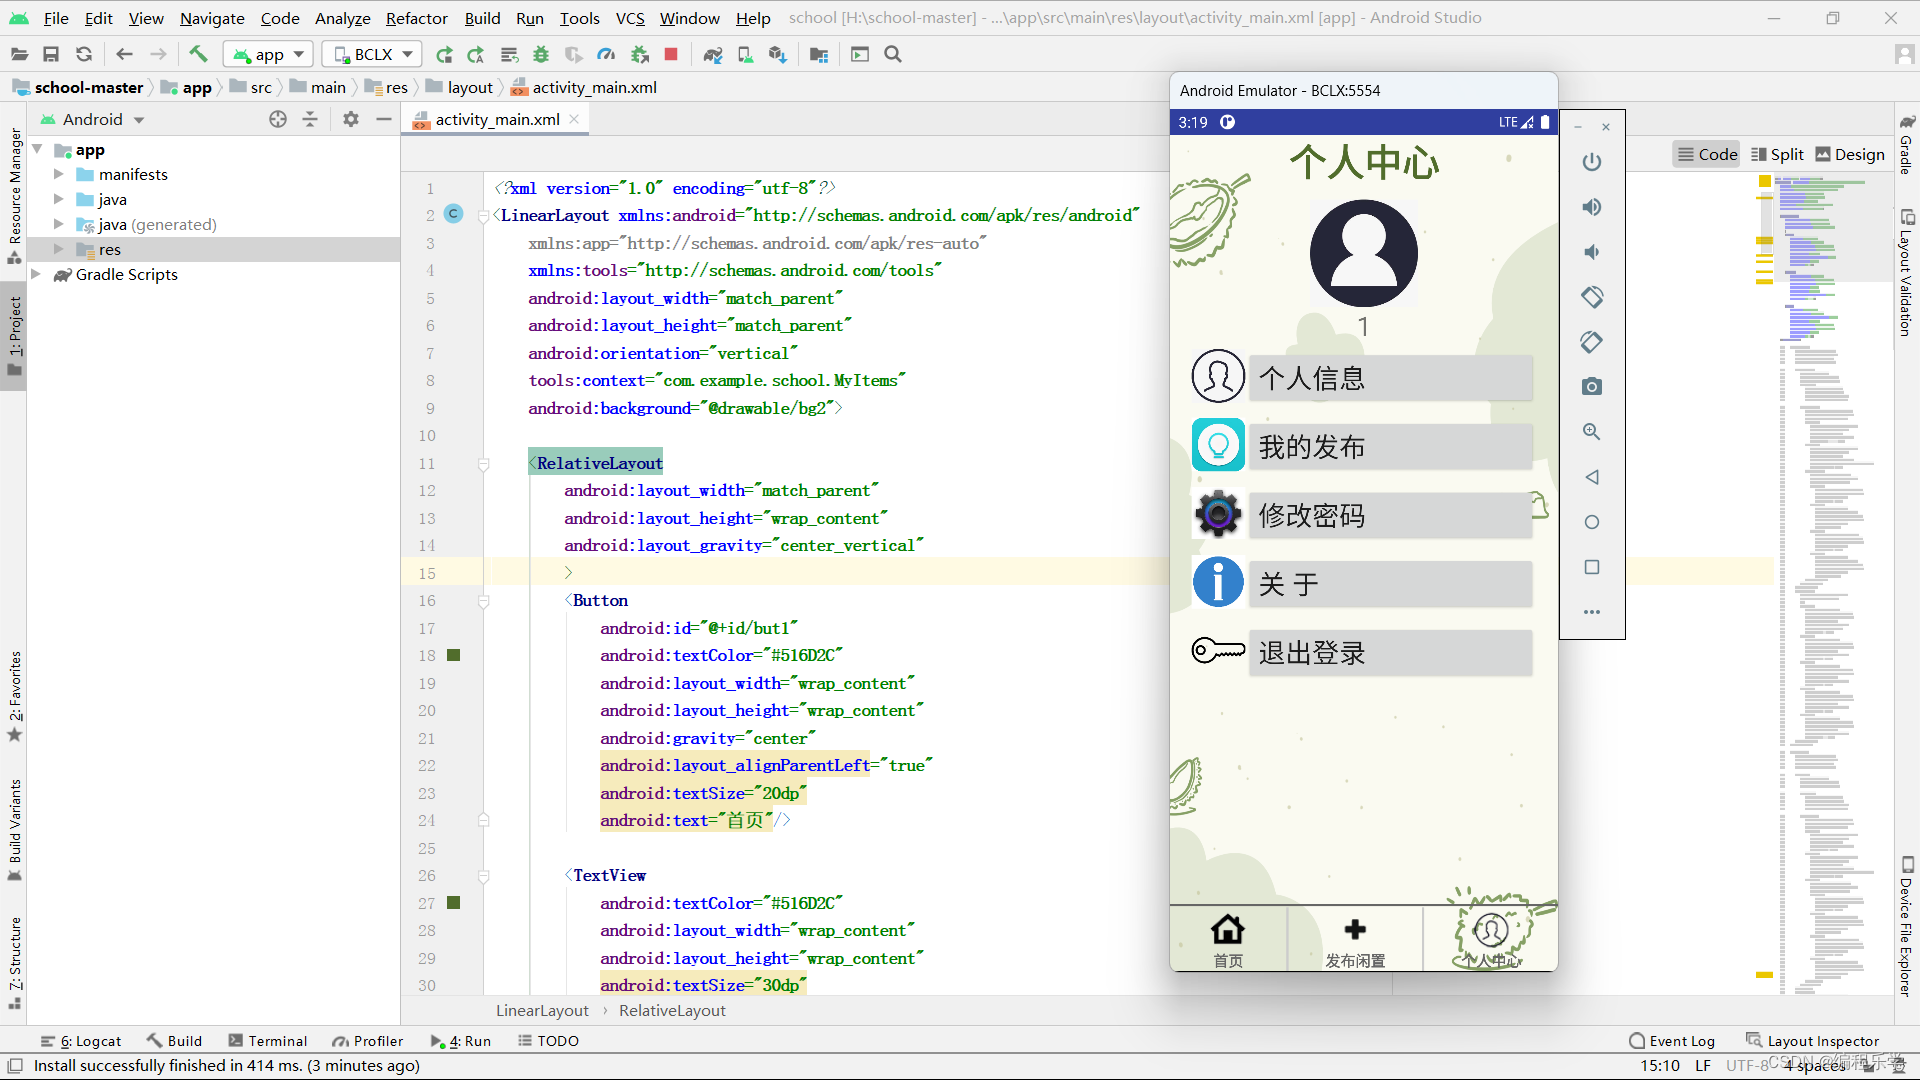Switch editor to Code view mode
This screenshot has height=1080, width=1920.
pyautogui.click(x=1707, y=154)
